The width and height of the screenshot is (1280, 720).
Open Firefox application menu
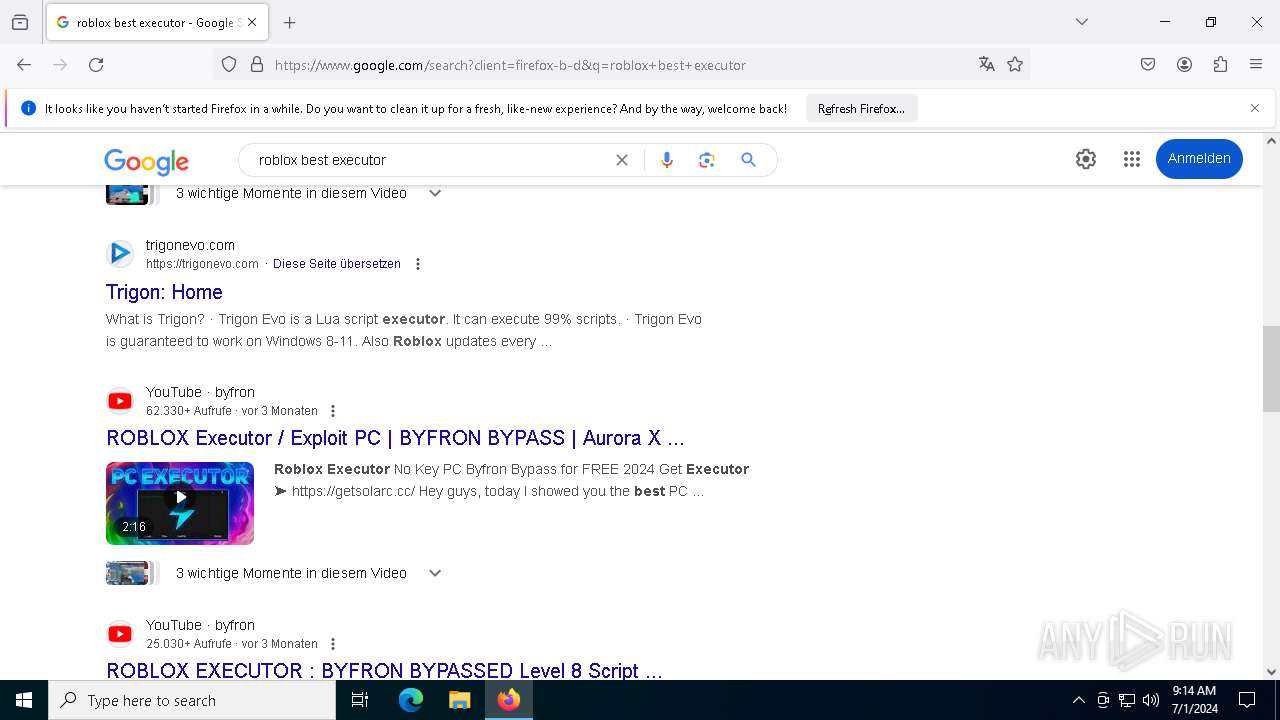coord(1256,64)
